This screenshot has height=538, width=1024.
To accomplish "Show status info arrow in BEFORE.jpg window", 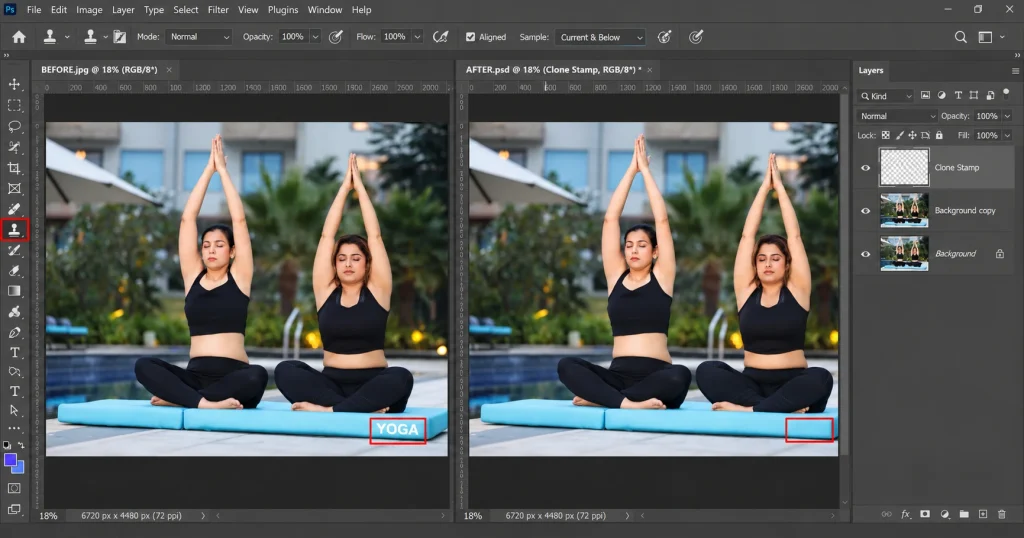I will pyautogui.click(x=203, y=516).
